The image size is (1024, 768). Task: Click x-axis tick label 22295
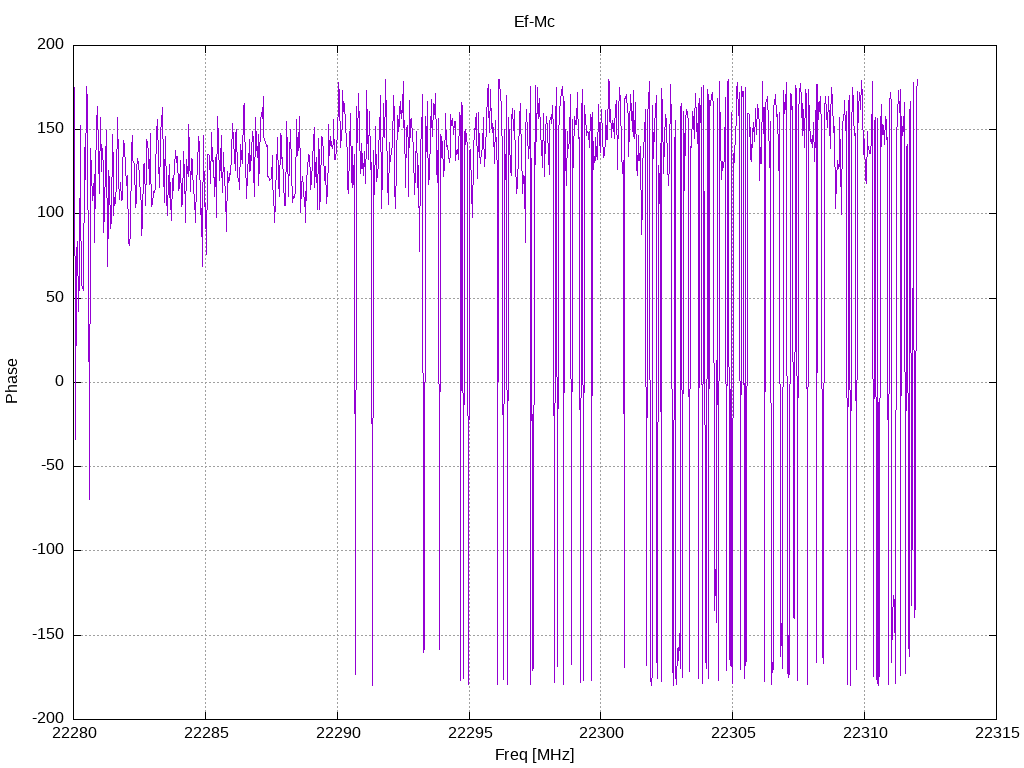(x=470, y=733)
